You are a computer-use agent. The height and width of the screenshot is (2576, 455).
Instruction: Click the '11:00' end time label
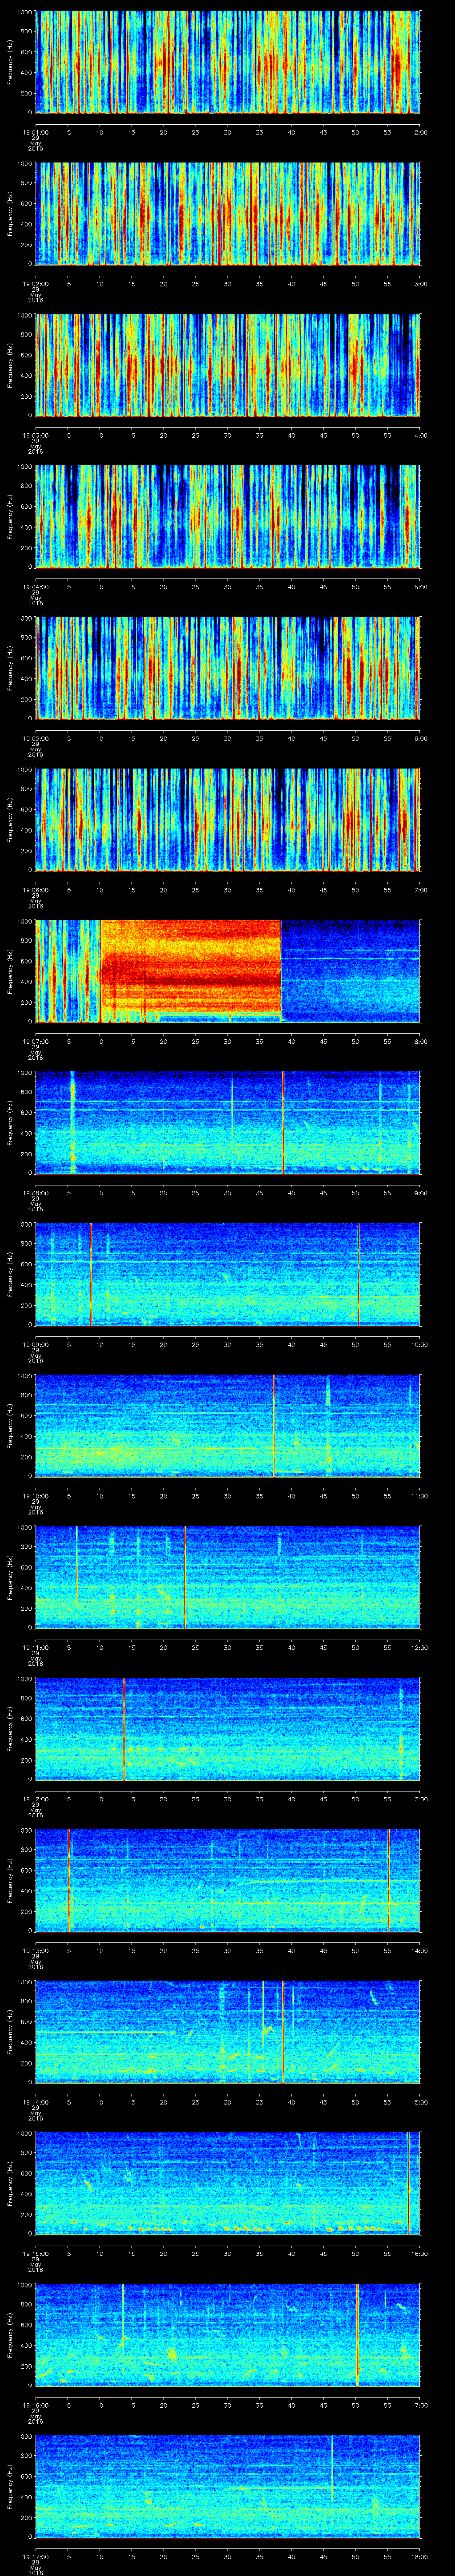point(419,1495)
